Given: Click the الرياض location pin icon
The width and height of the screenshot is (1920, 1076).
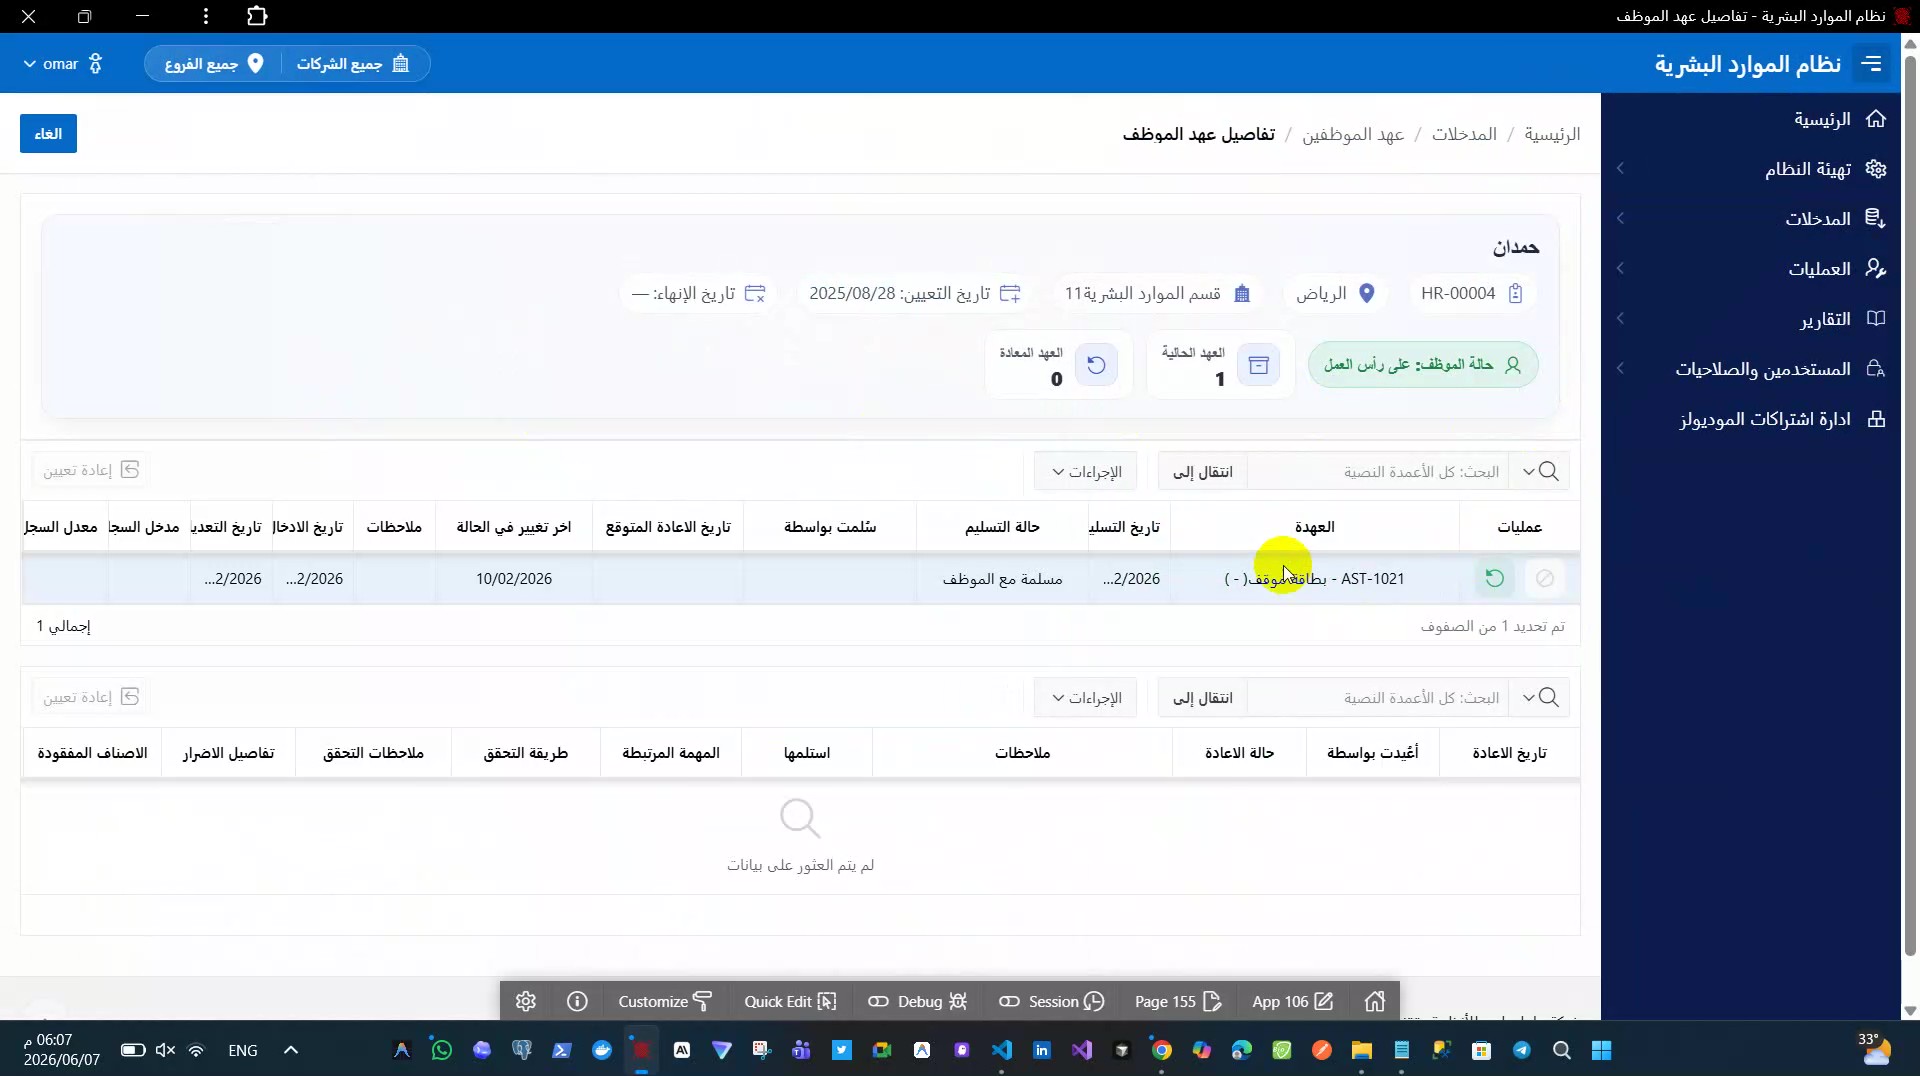Looking at the screenshot, I should pos(1367,293).
